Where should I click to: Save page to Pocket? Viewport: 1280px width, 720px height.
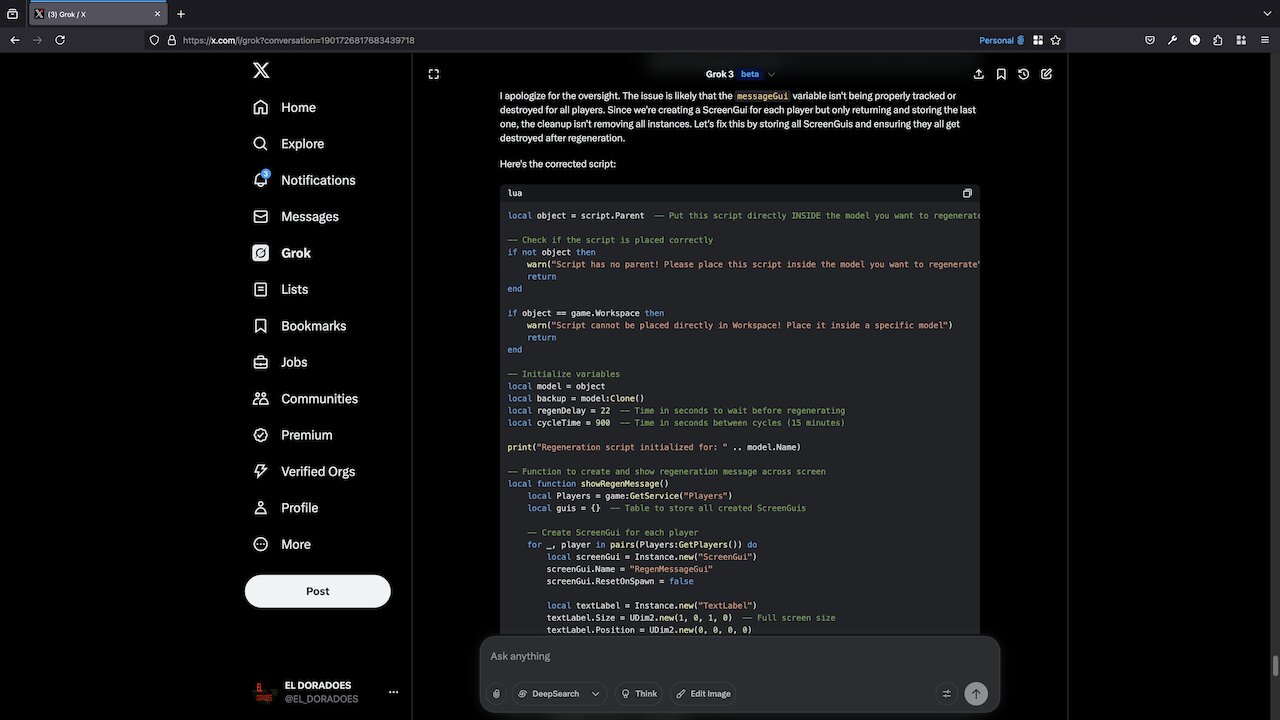click(1150, 40)
